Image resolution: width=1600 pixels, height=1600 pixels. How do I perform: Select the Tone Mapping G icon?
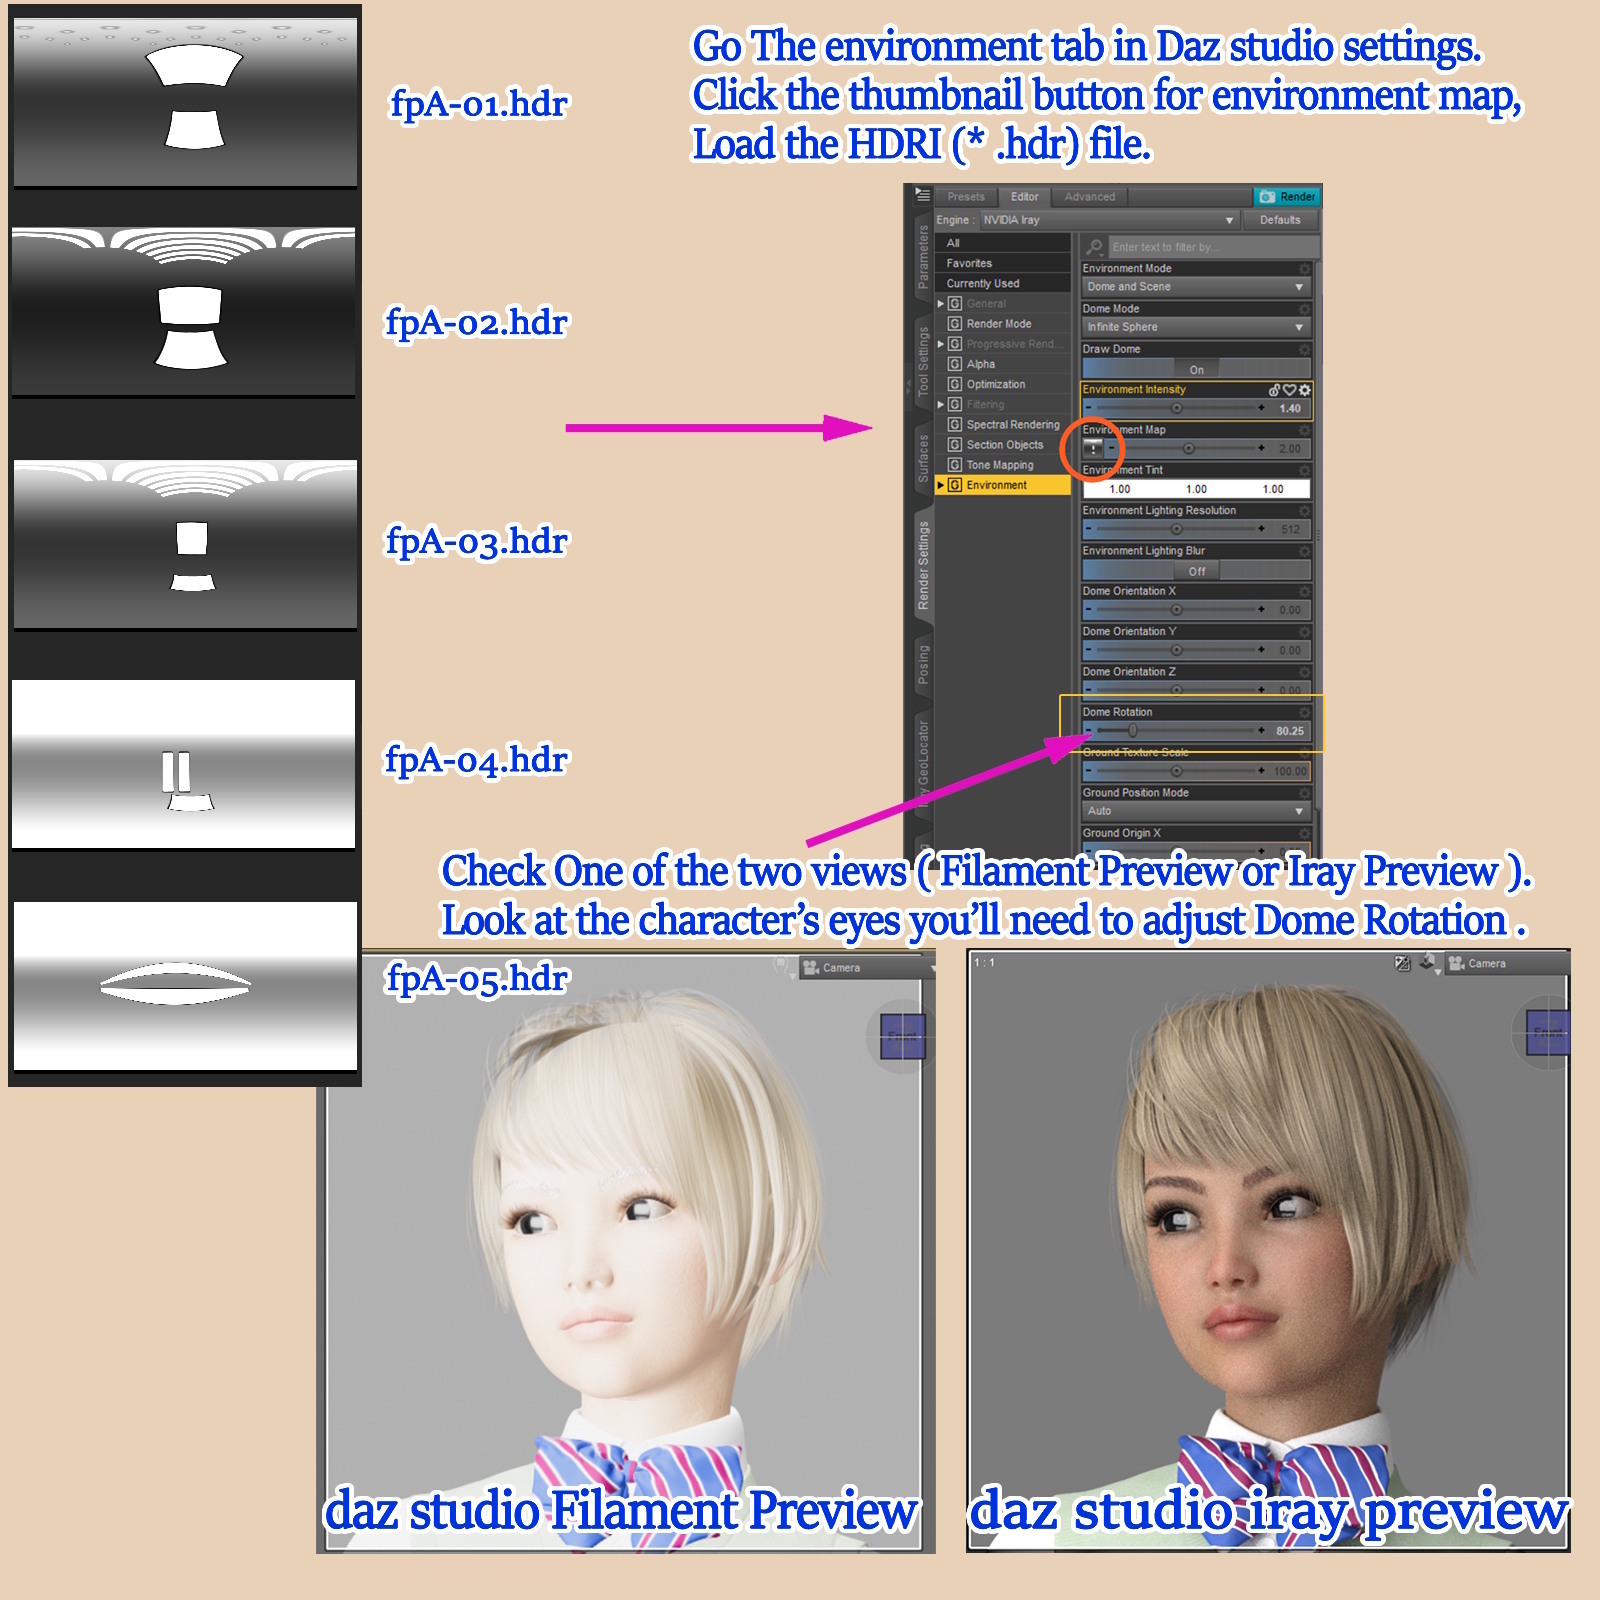pos(955,465)
